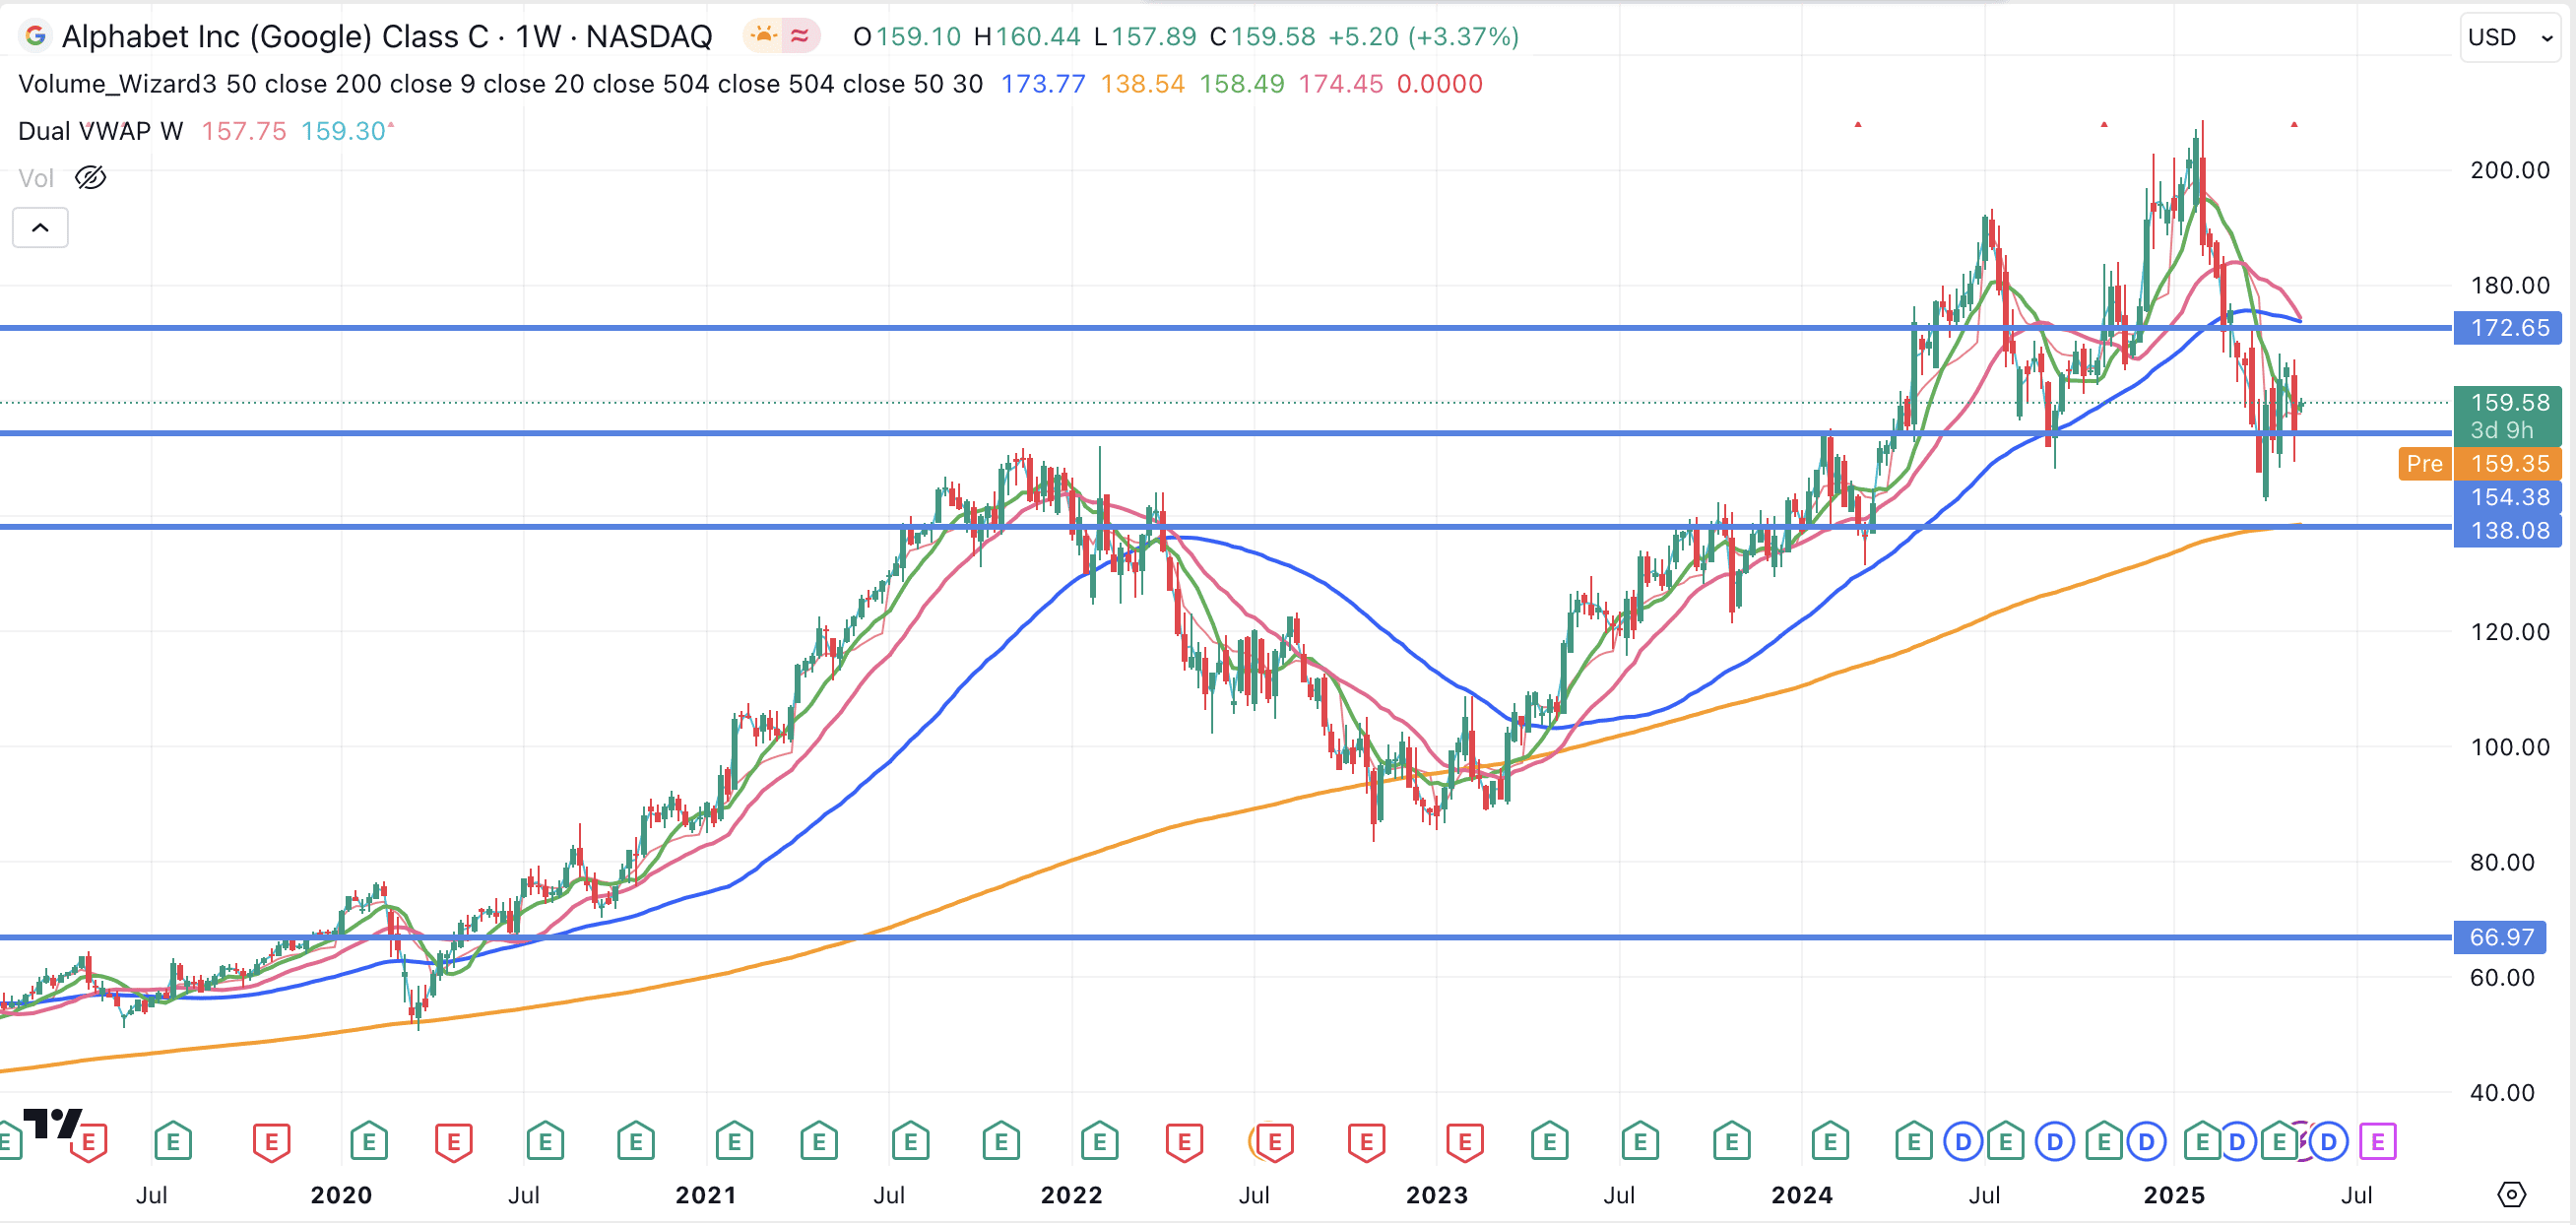Click the grayed-out Vol indicator label

tap(36, 178)
